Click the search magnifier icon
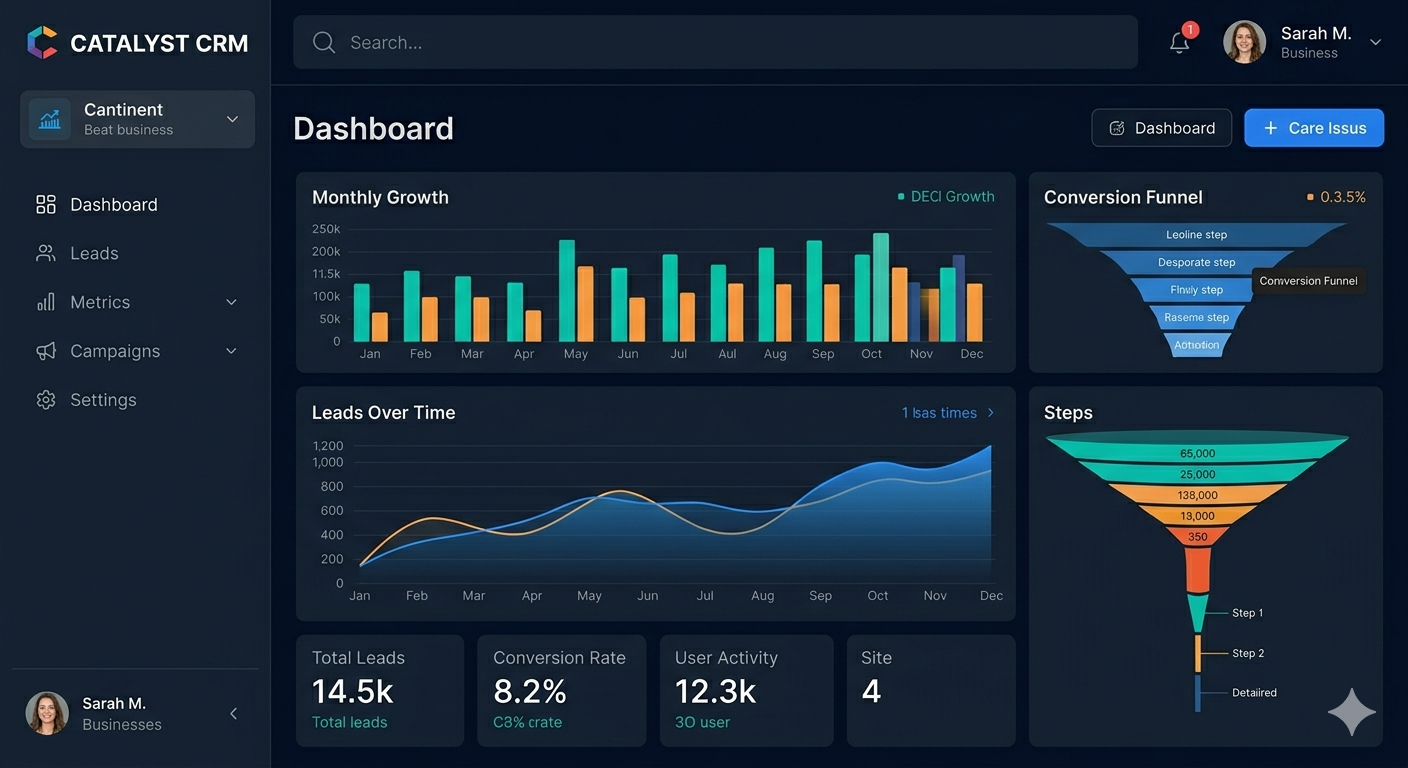Viewport: 1408px width, 768px height. (323, 42)
